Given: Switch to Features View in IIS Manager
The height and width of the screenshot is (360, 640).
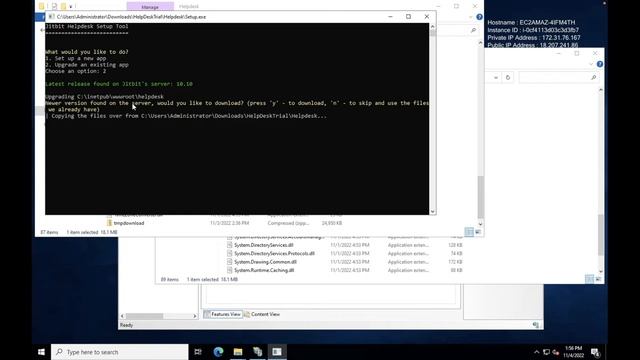Looking at the screenshot, I should click(x=222, y=314).
